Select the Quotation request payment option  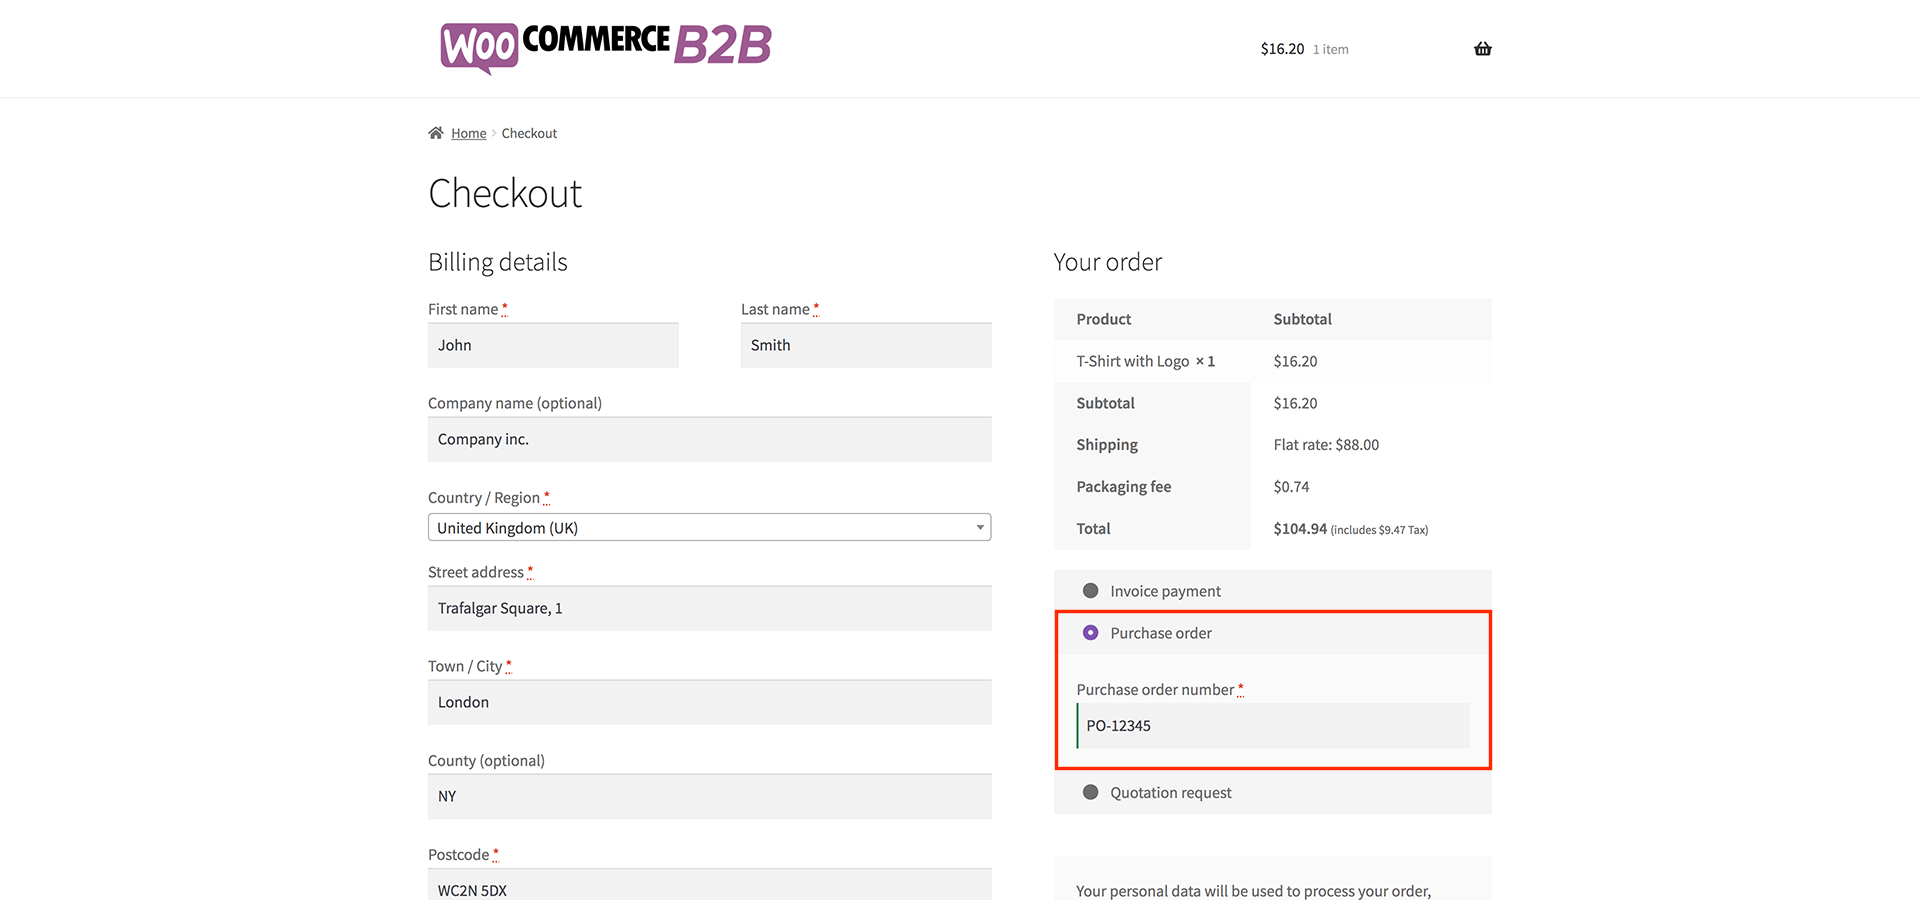pos(1091,793)
